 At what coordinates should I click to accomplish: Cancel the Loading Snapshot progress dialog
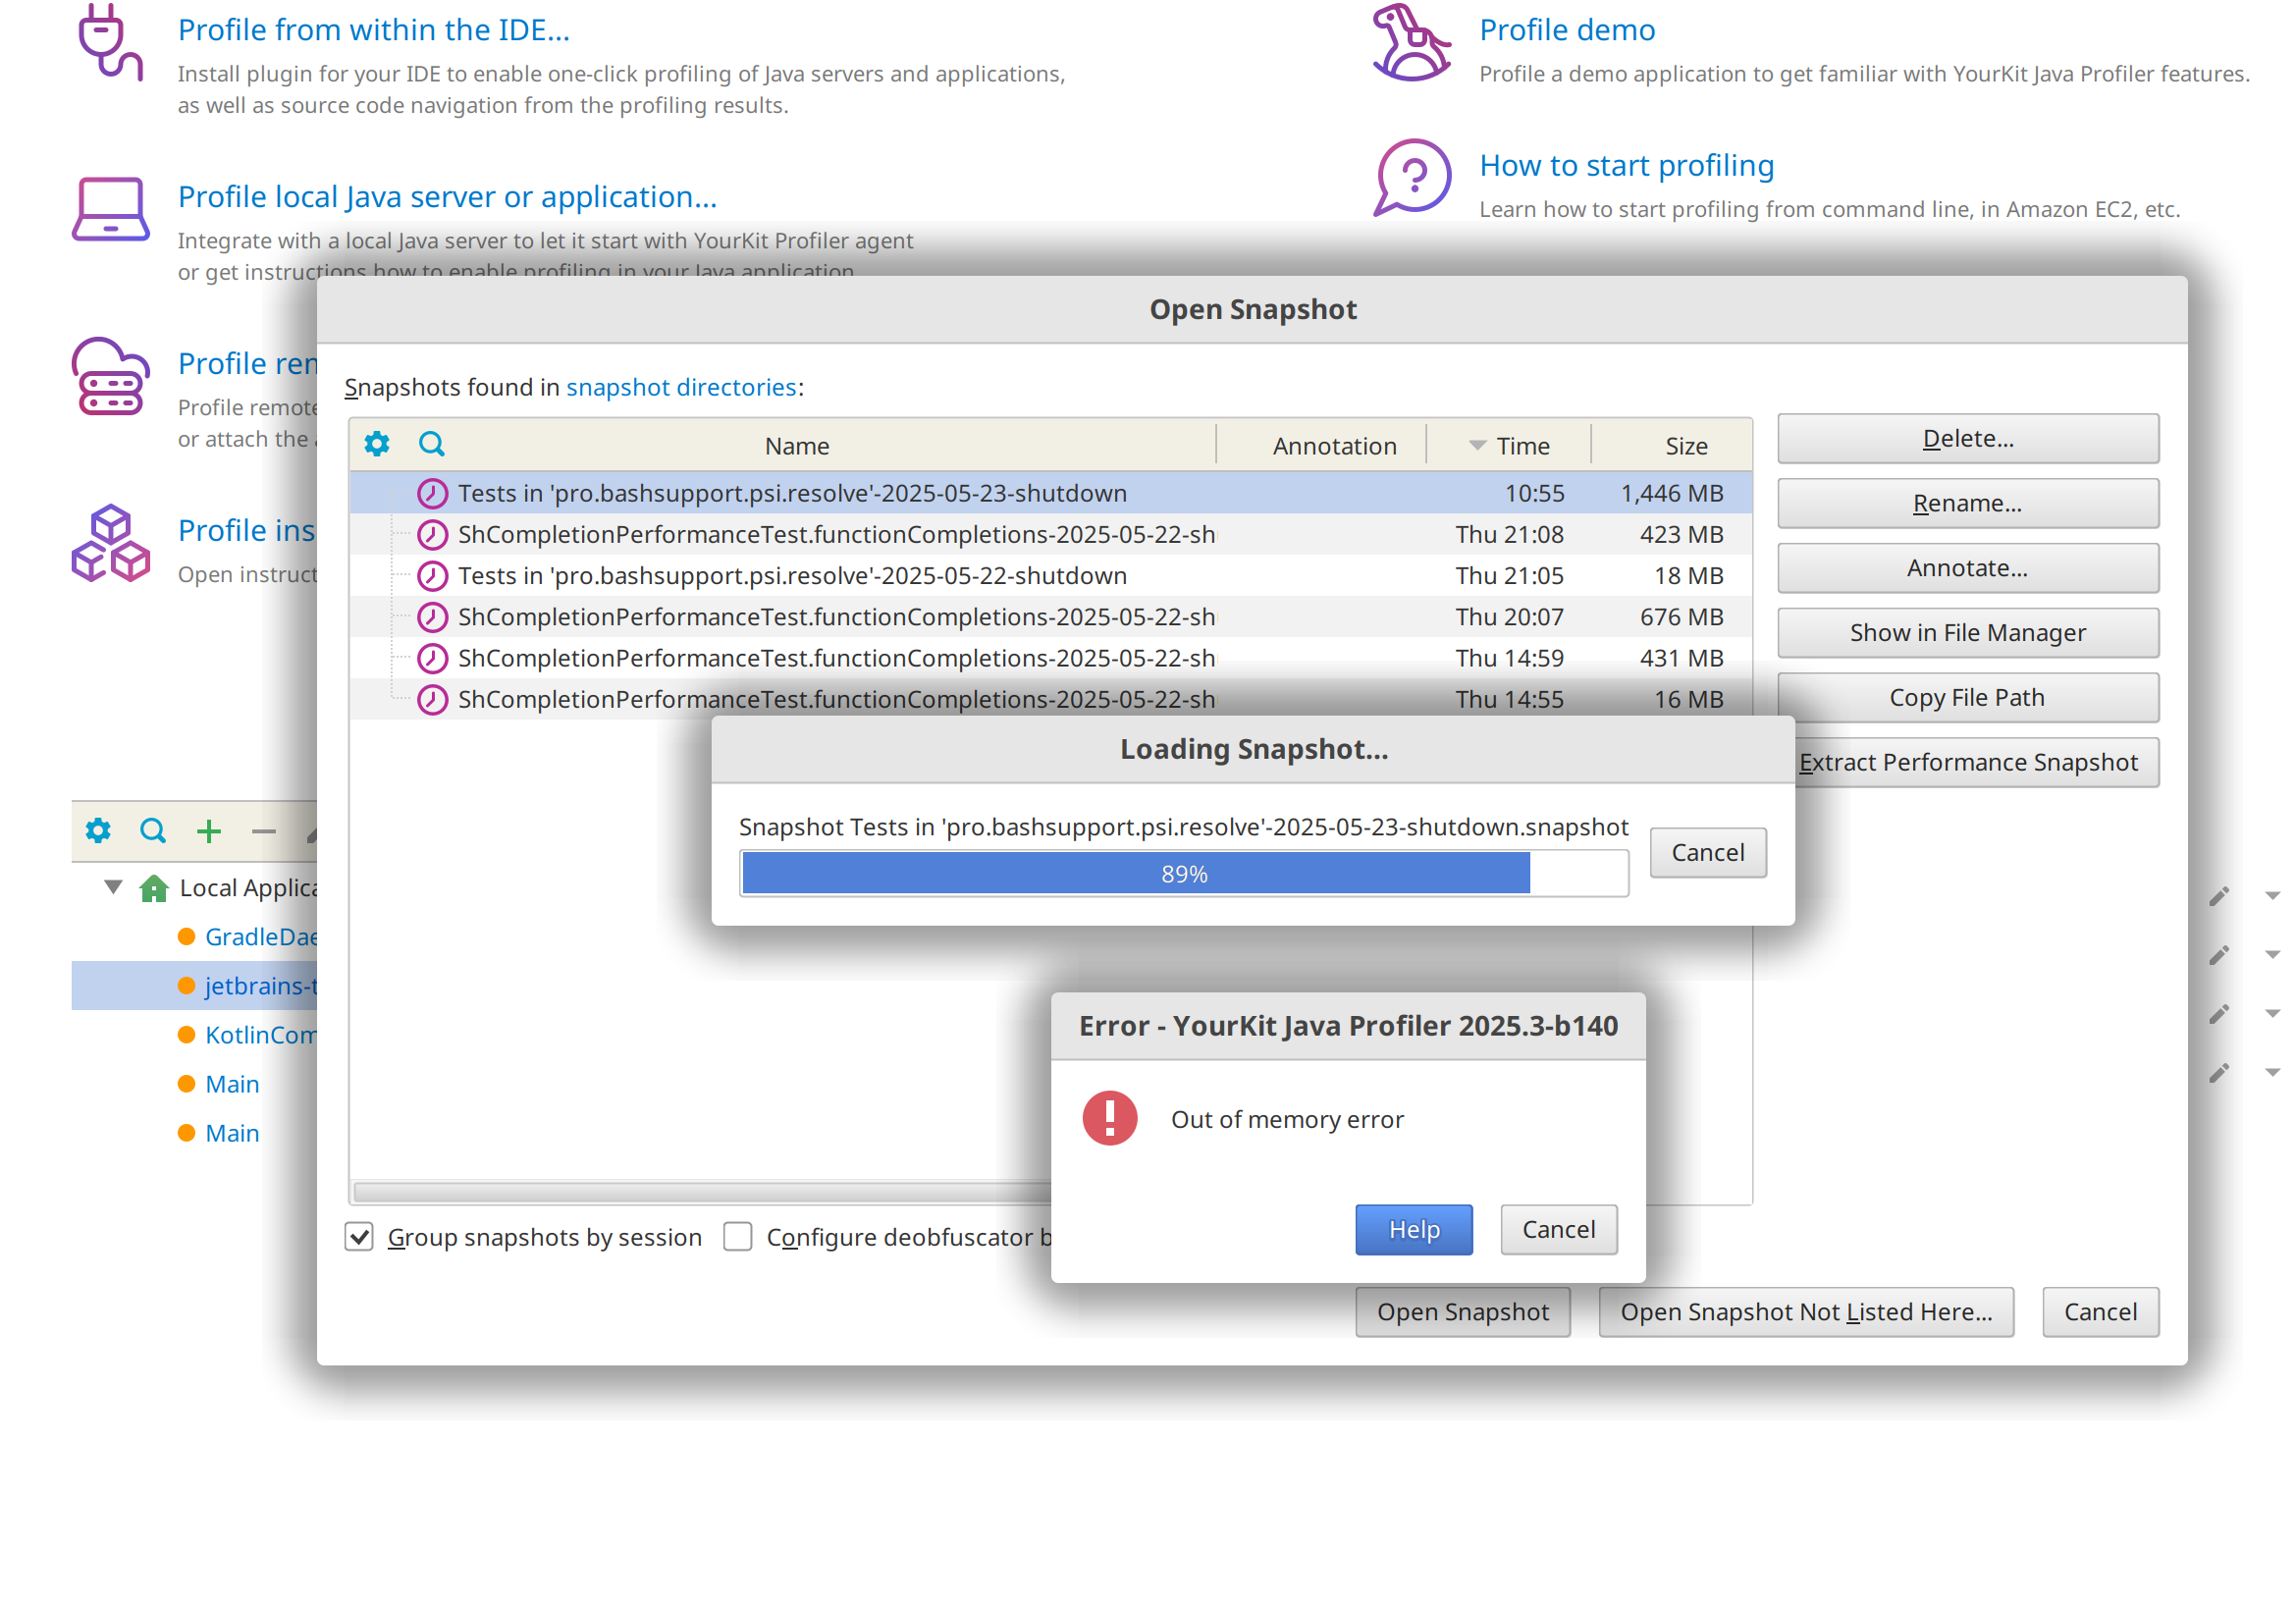(x=1707, y=852)
